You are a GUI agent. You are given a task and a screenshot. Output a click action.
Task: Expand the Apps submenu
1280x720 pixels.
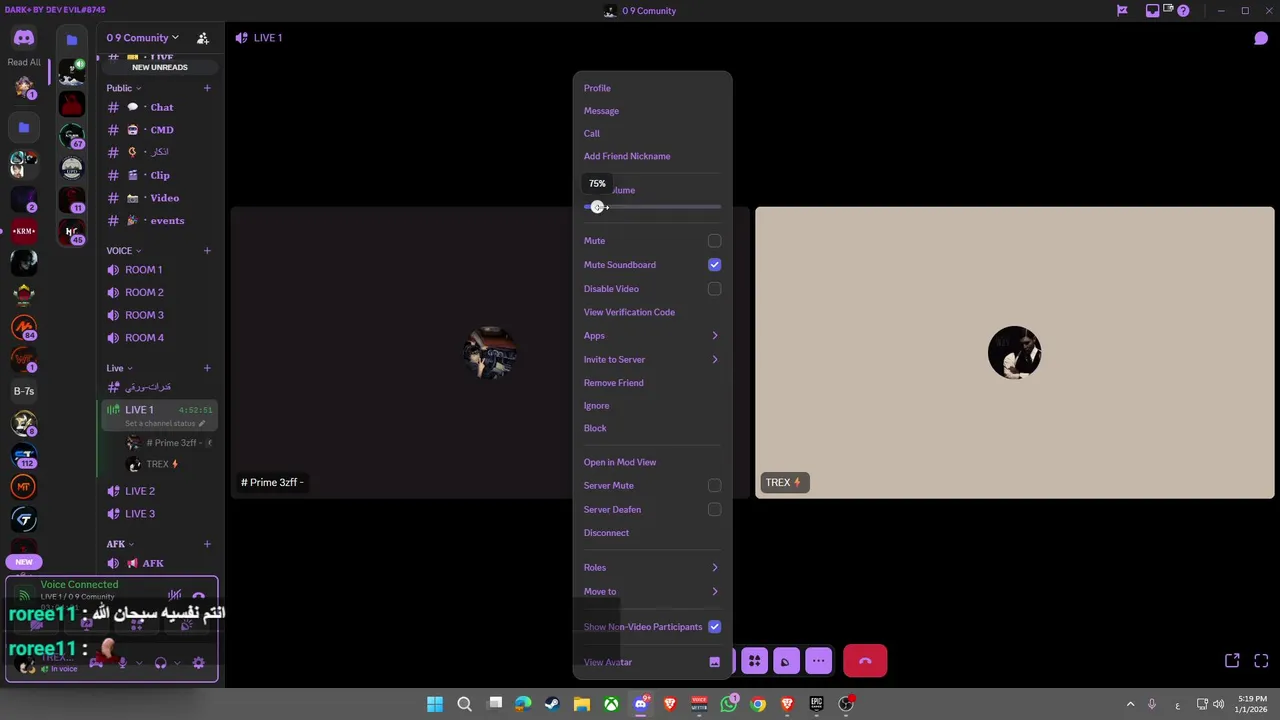[x=652, y=336]
